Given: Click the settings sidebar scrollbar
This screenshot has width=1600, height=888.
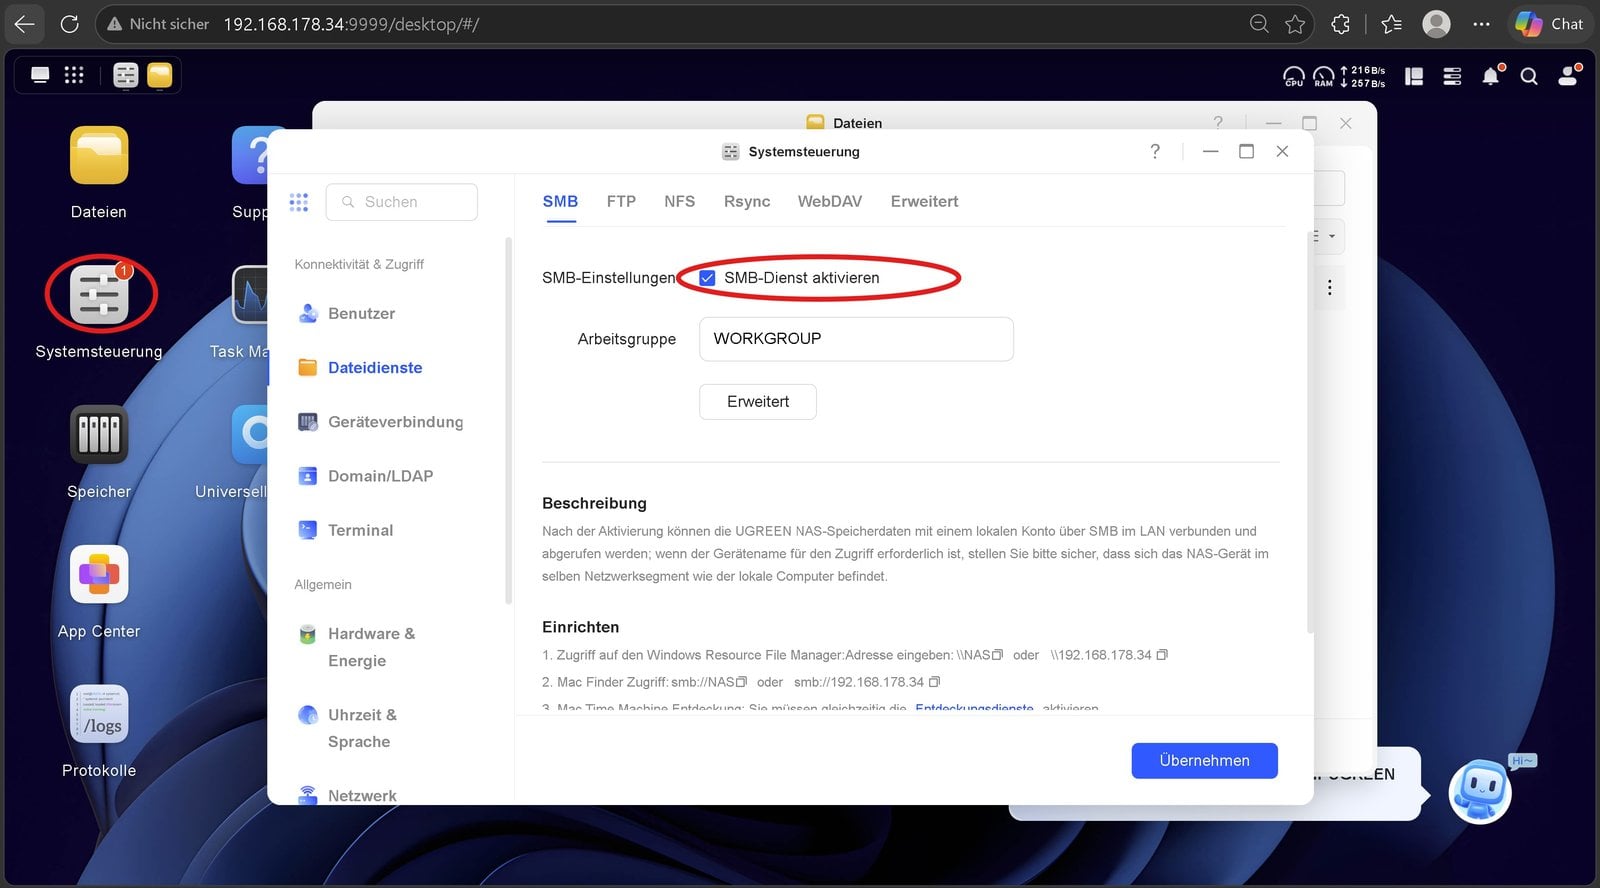Looking at the screenshot, I should [508, 420].
